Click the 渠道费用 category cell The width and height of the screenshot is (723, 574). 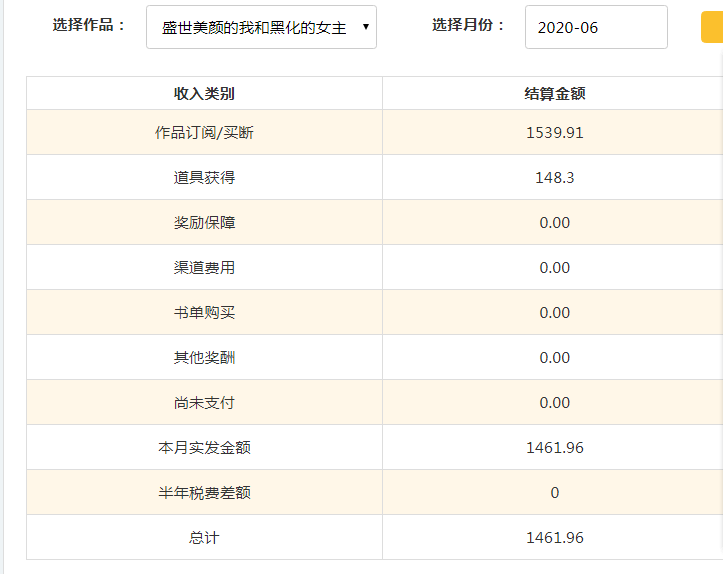click(204, 268)
